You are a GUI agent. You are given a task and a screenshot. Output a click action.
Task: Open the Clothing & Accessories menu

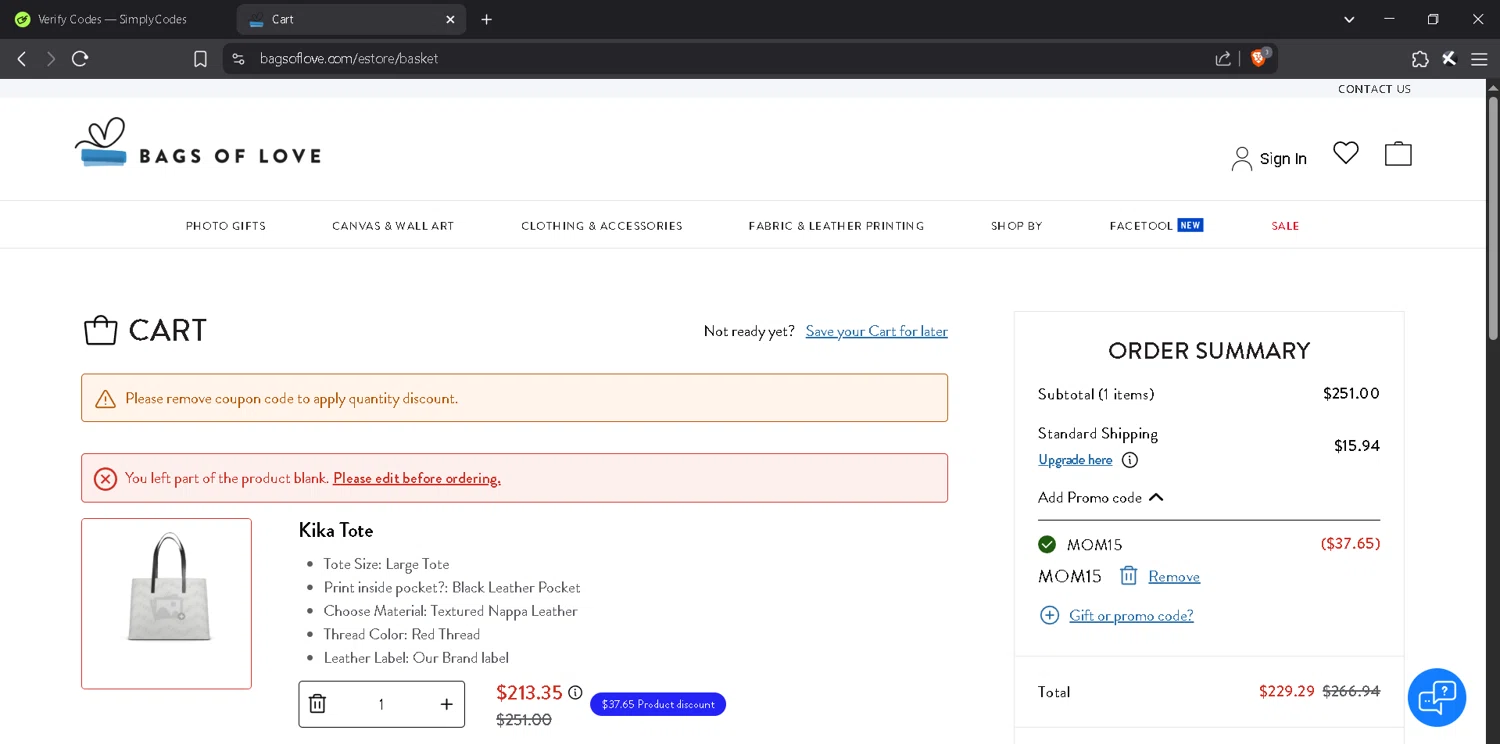(602, 226)
